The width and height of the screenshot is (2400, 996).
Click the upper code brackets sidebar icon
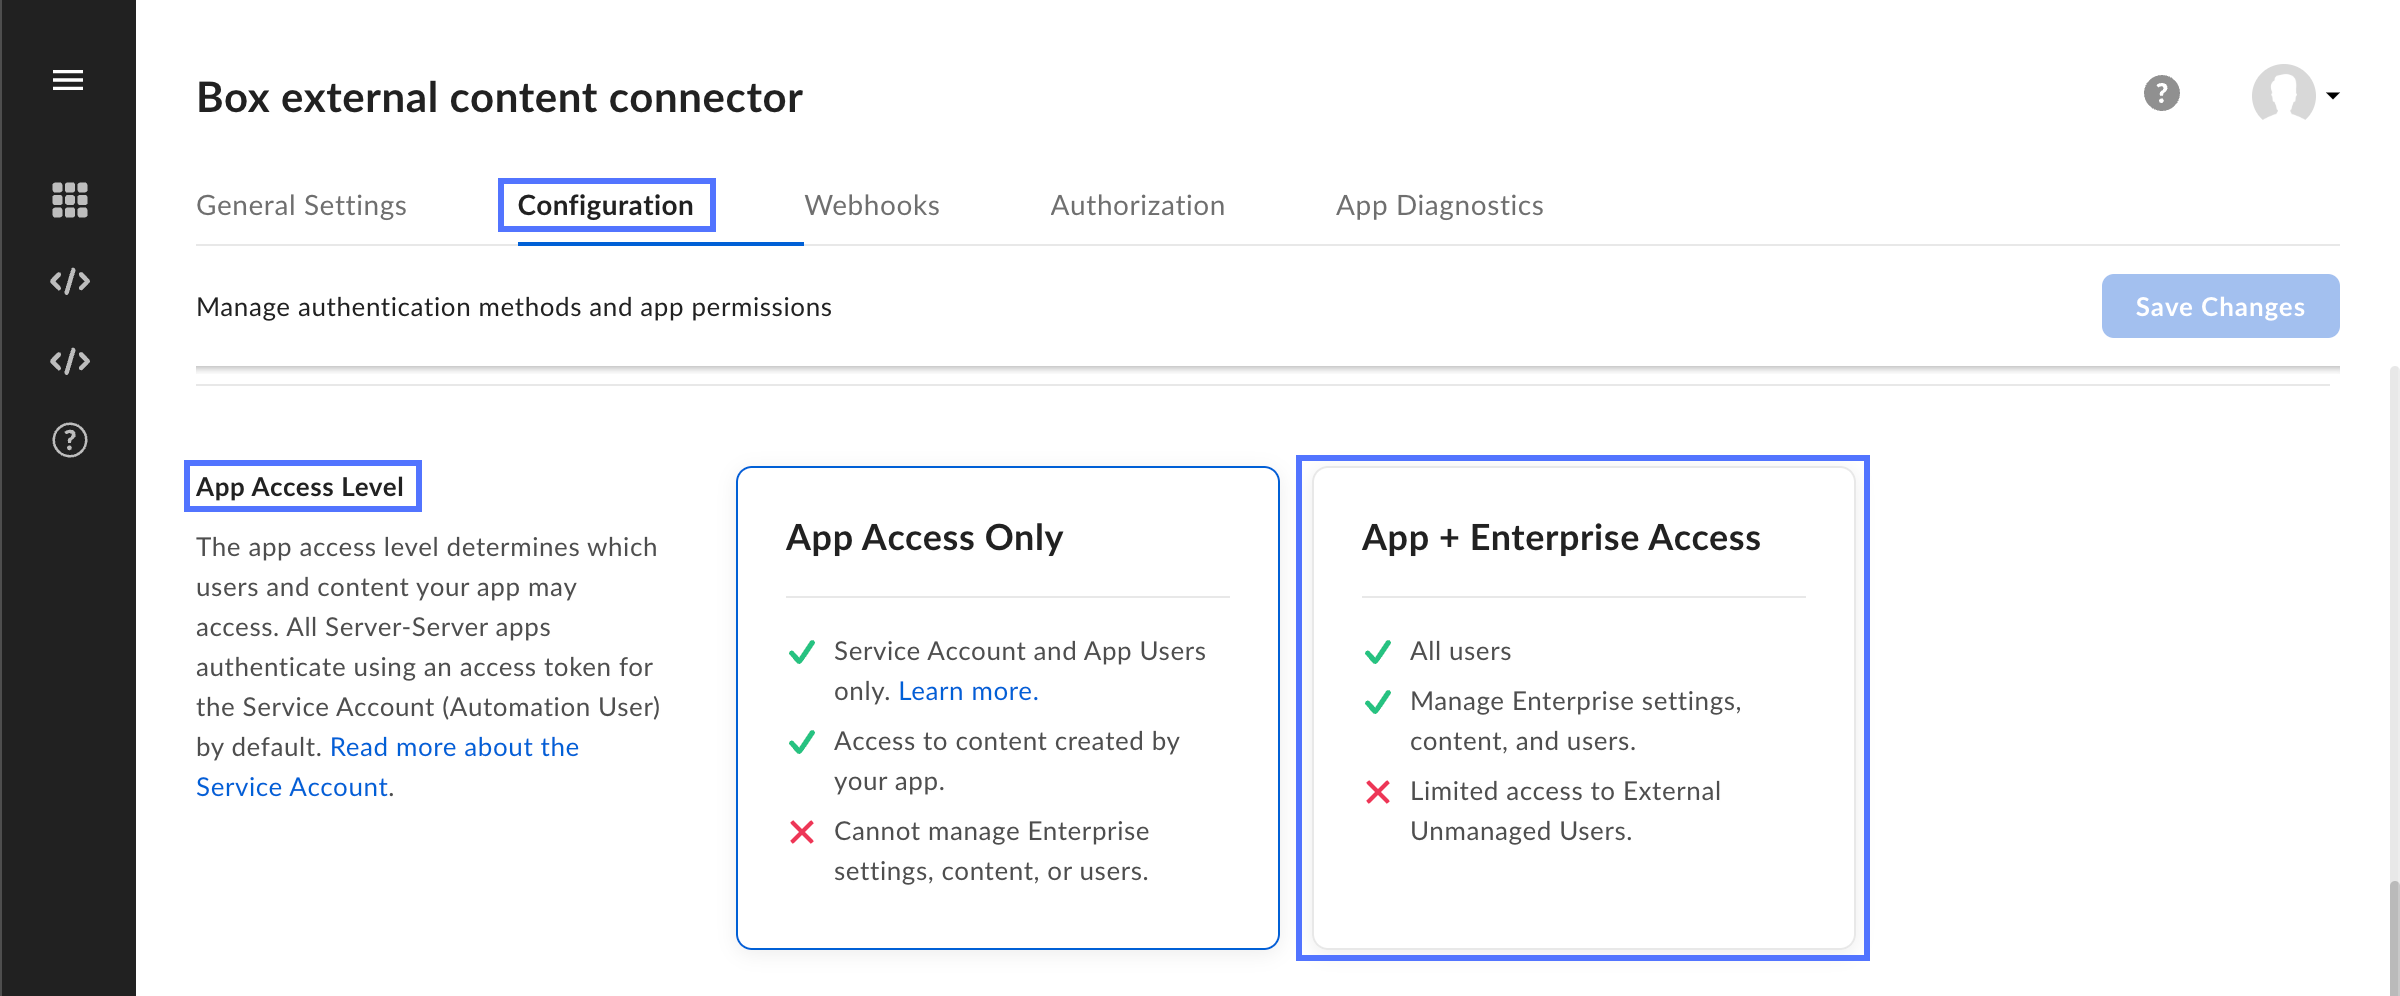[x=70, y=281]
